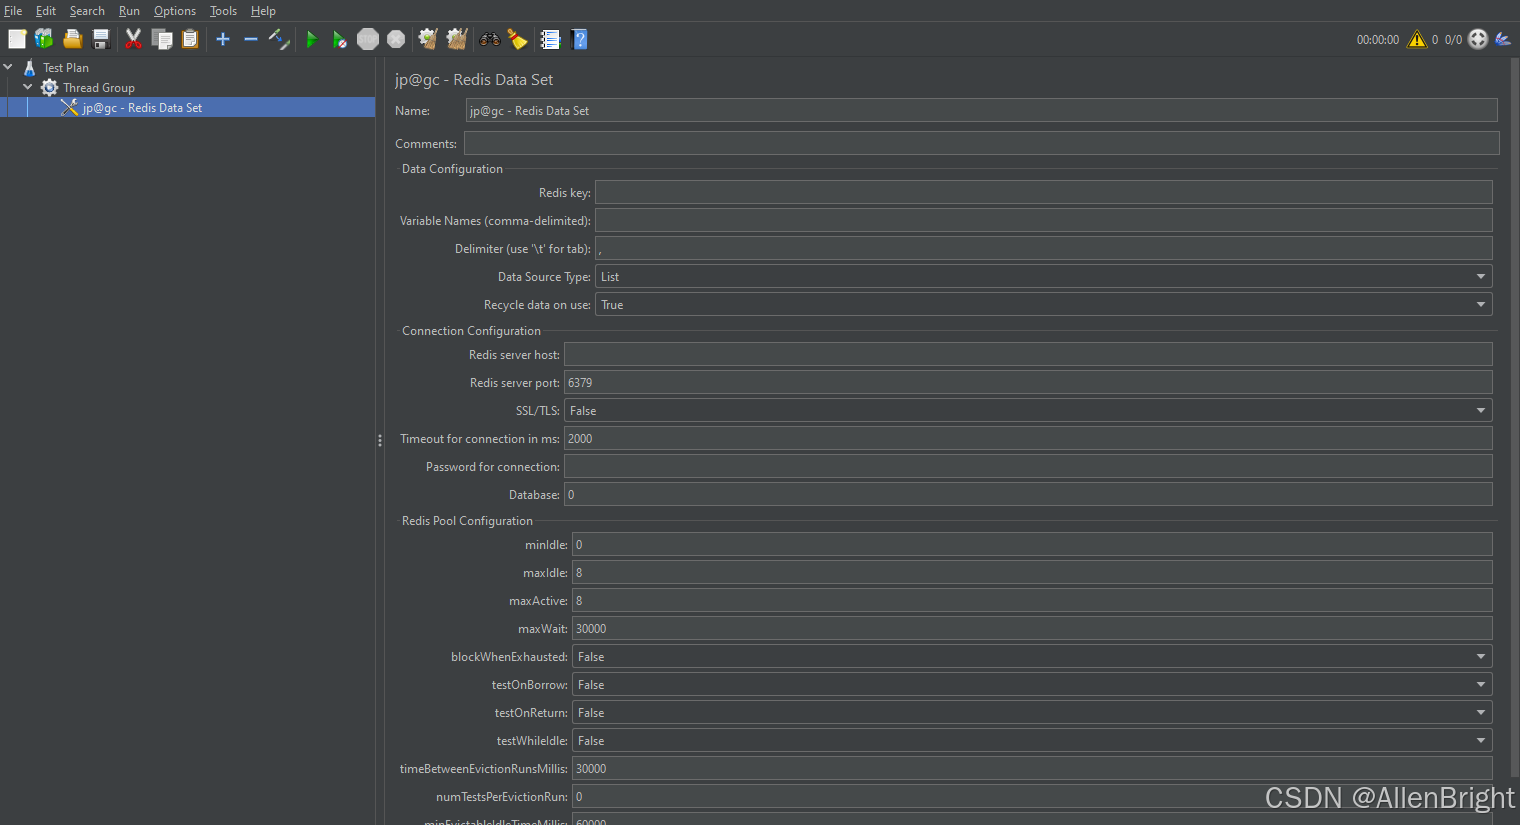This screenshot has width=1520, height=825.
Task: Collapse all nodes with the minus icon
Action: coord(251,39)
